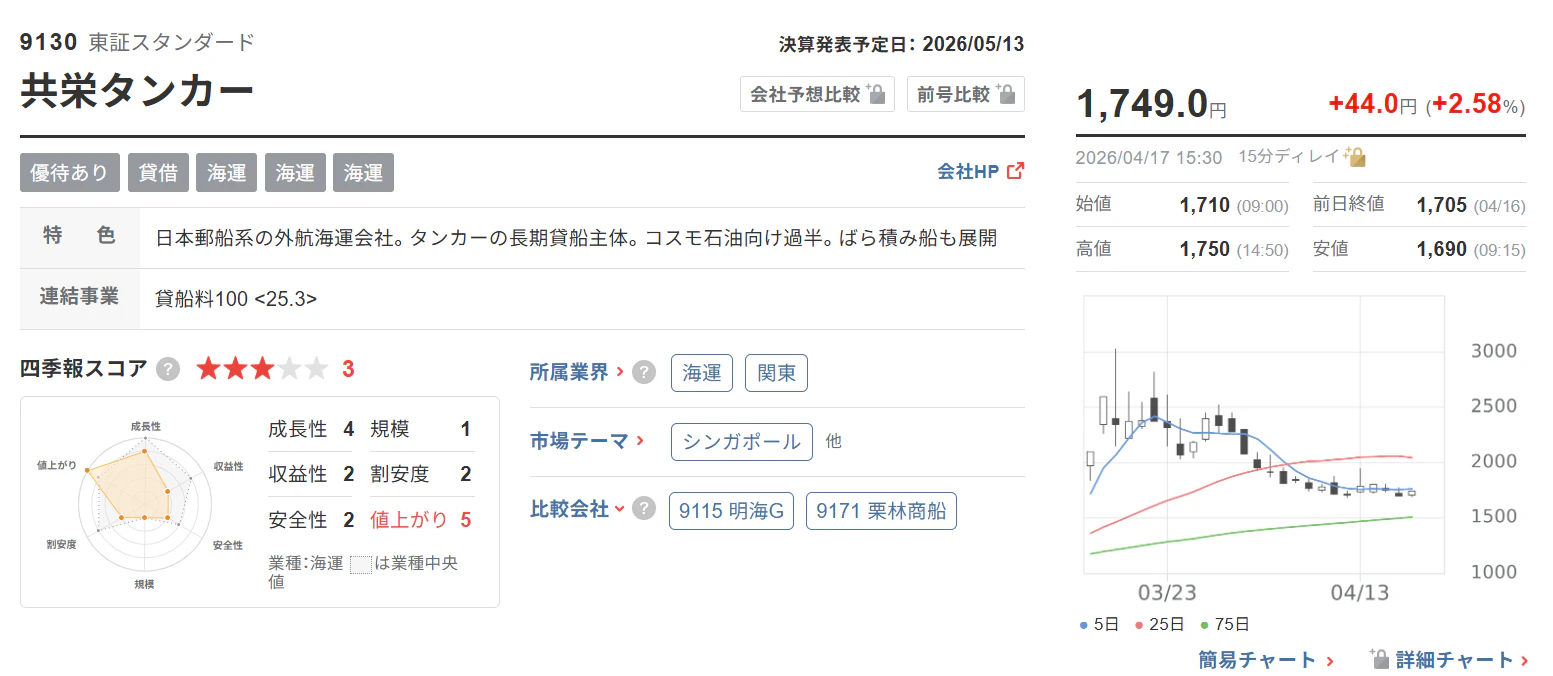Open 前号比較 button
The image size is (1553, 676).
click(965, 95)
